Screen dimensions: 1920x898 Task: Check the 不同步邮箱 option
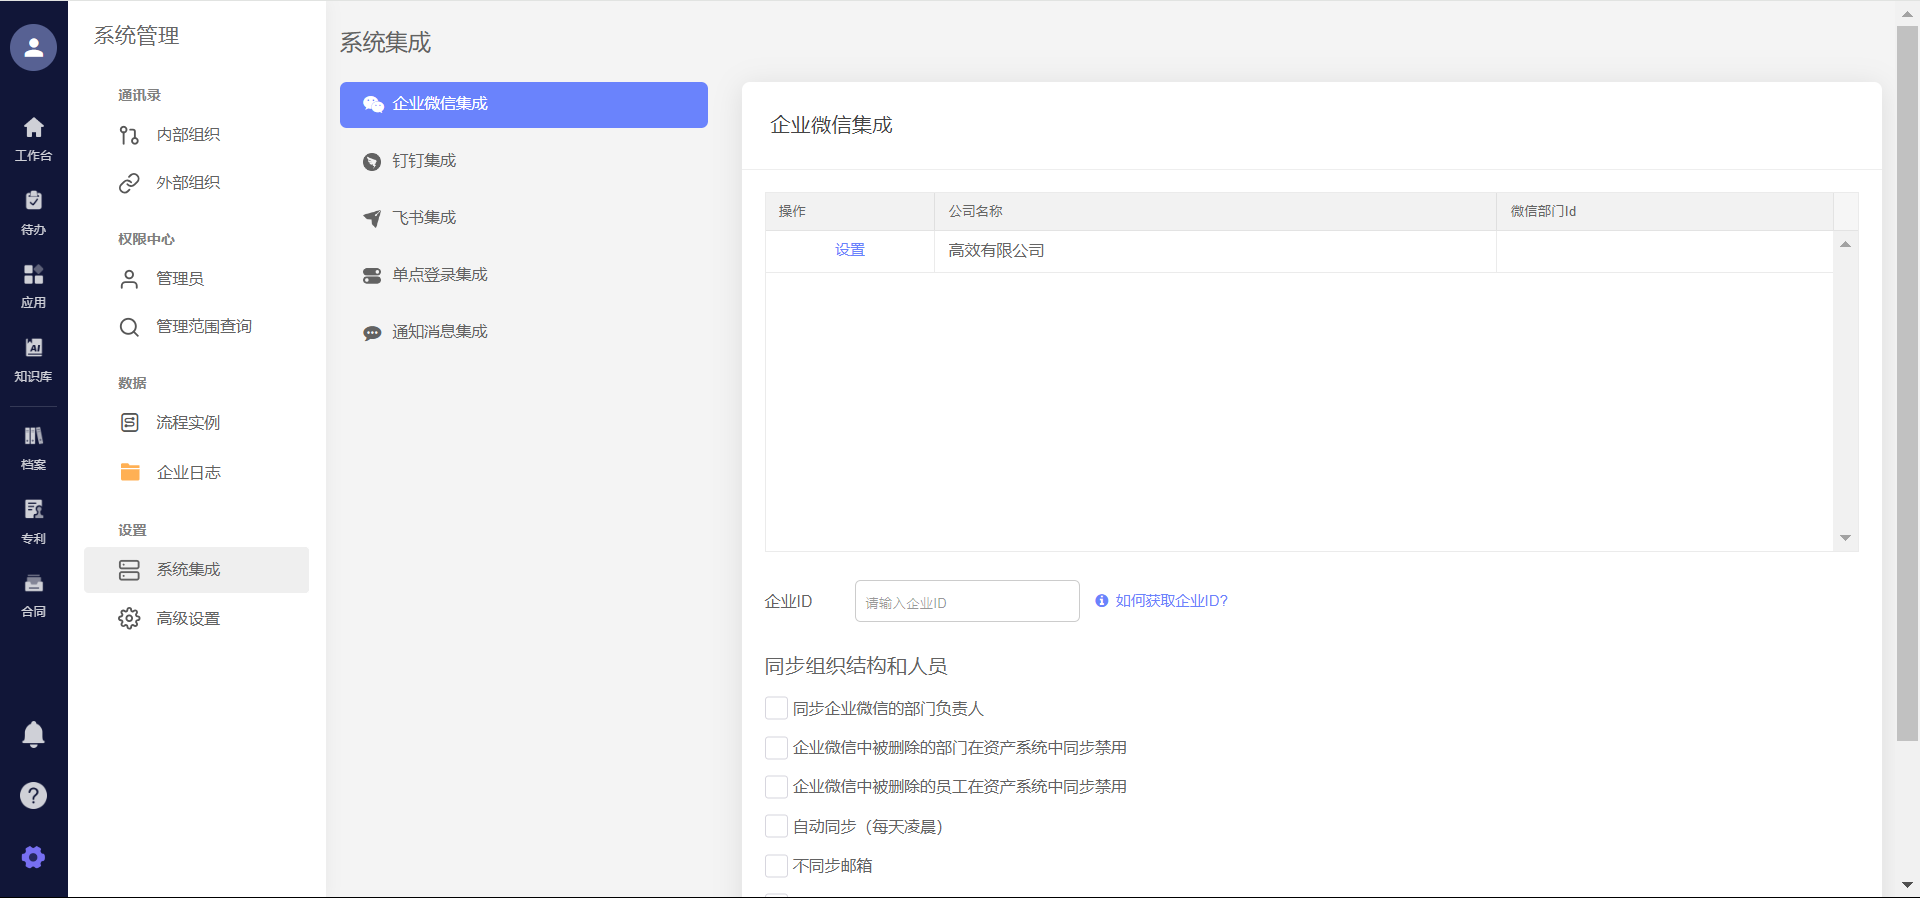click(x=776, y=865)
